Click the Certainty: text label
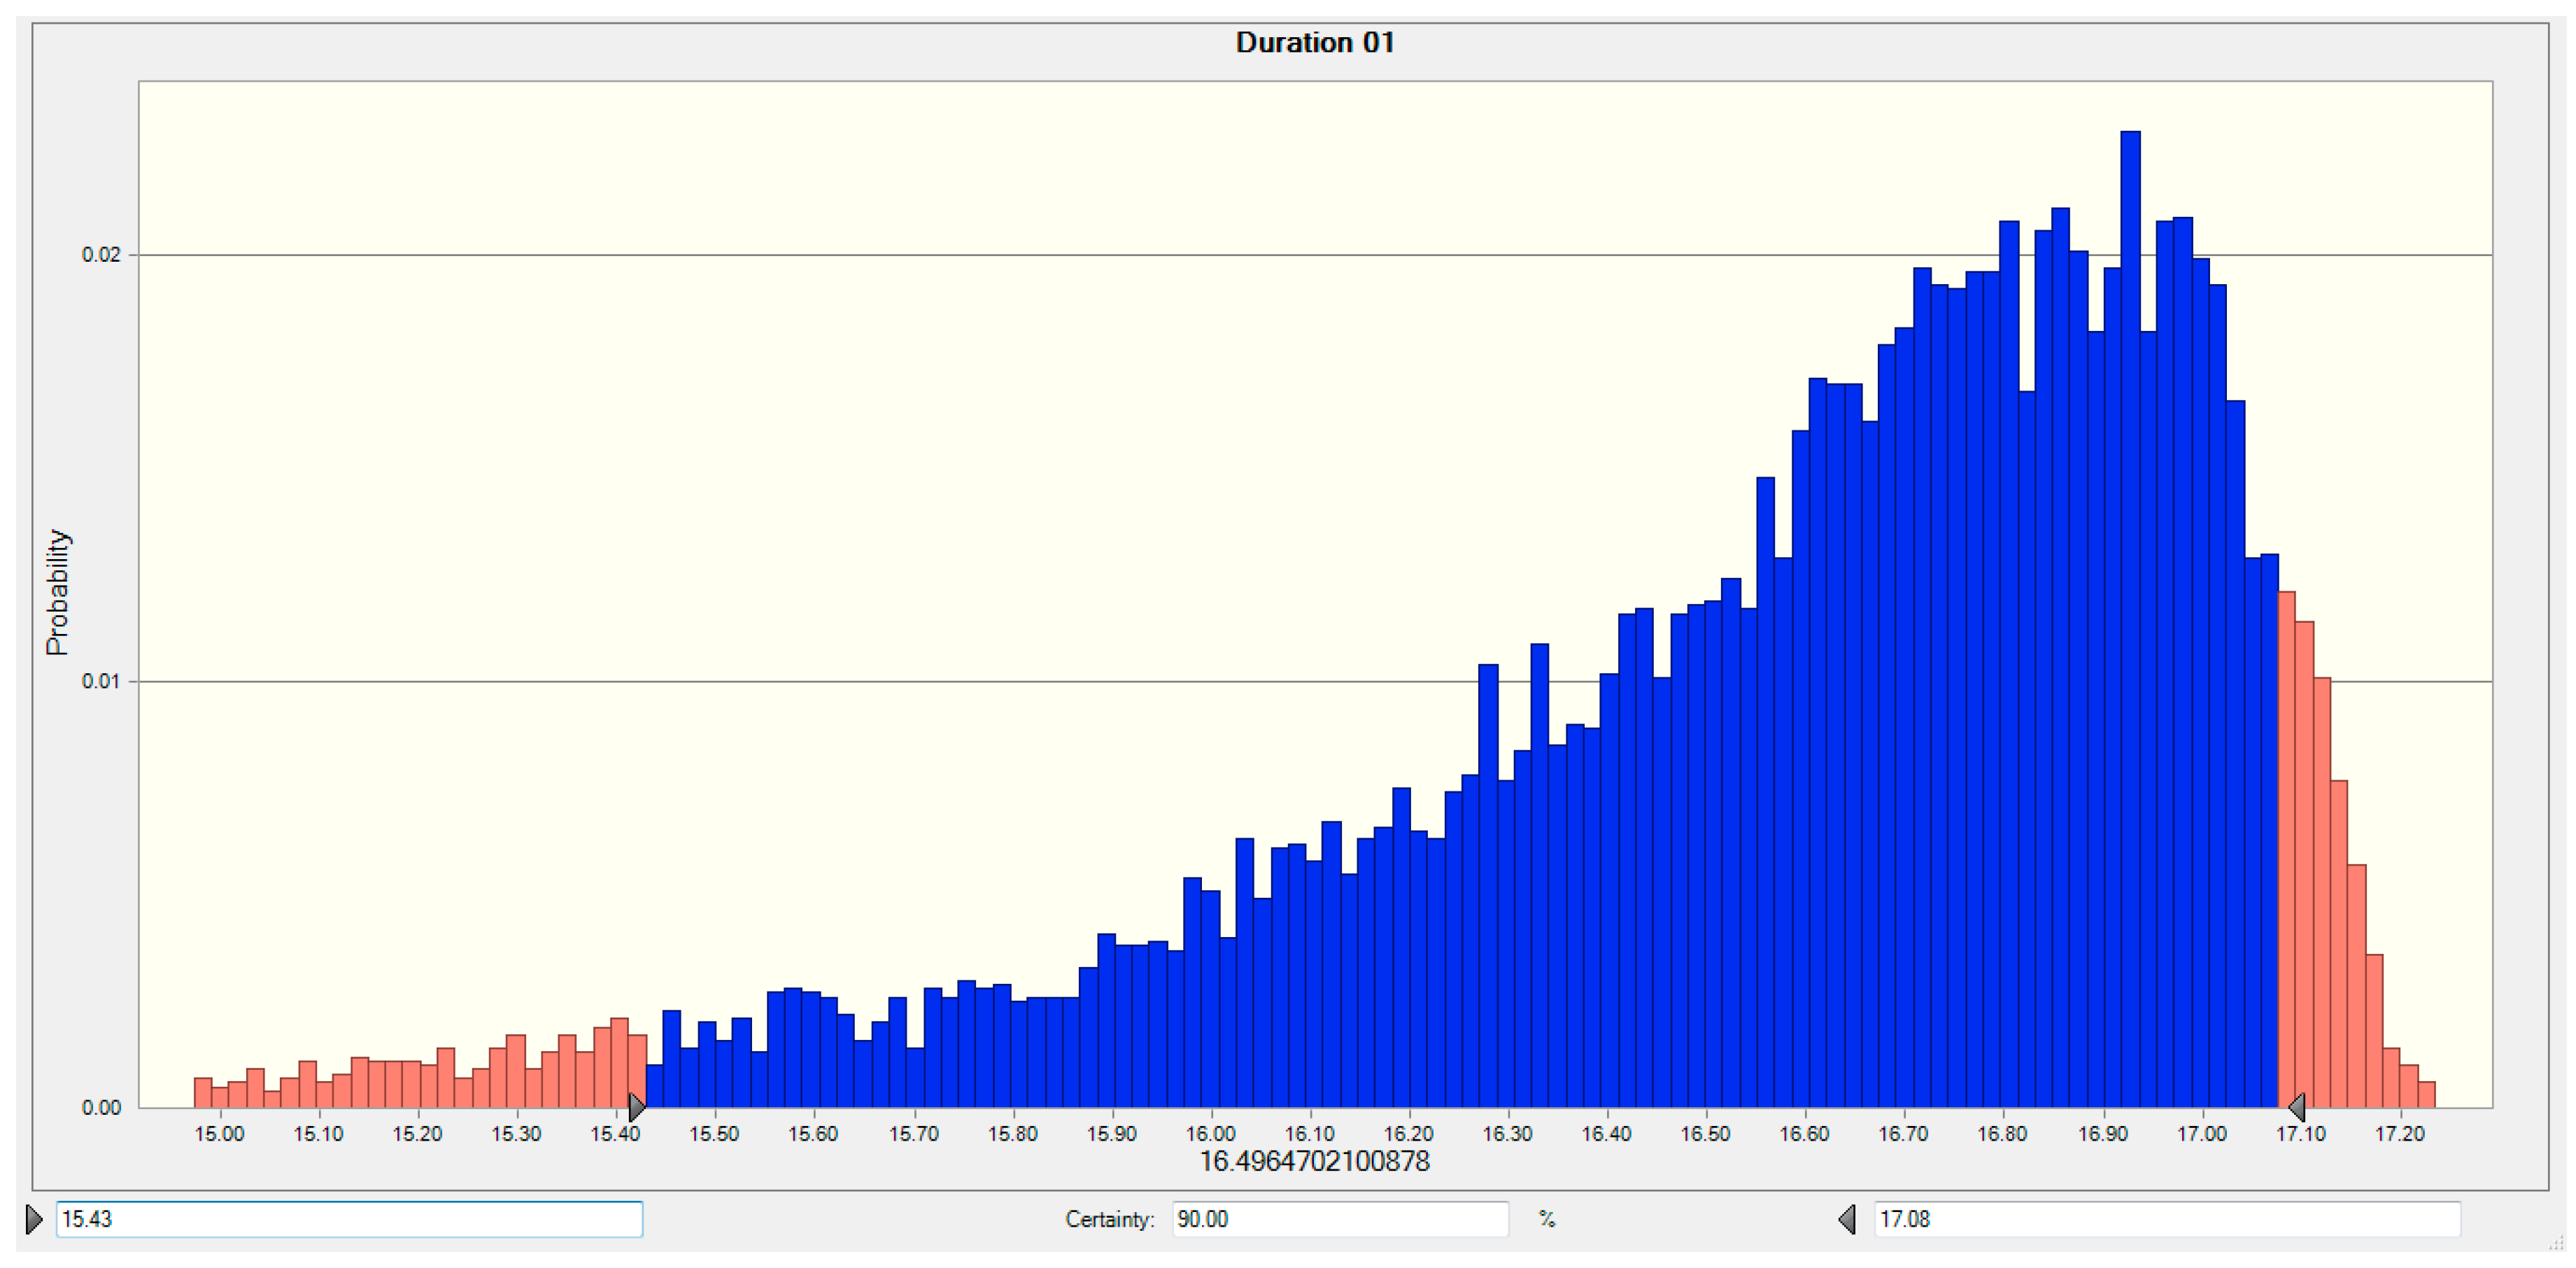 [x=1109, y=1219]
